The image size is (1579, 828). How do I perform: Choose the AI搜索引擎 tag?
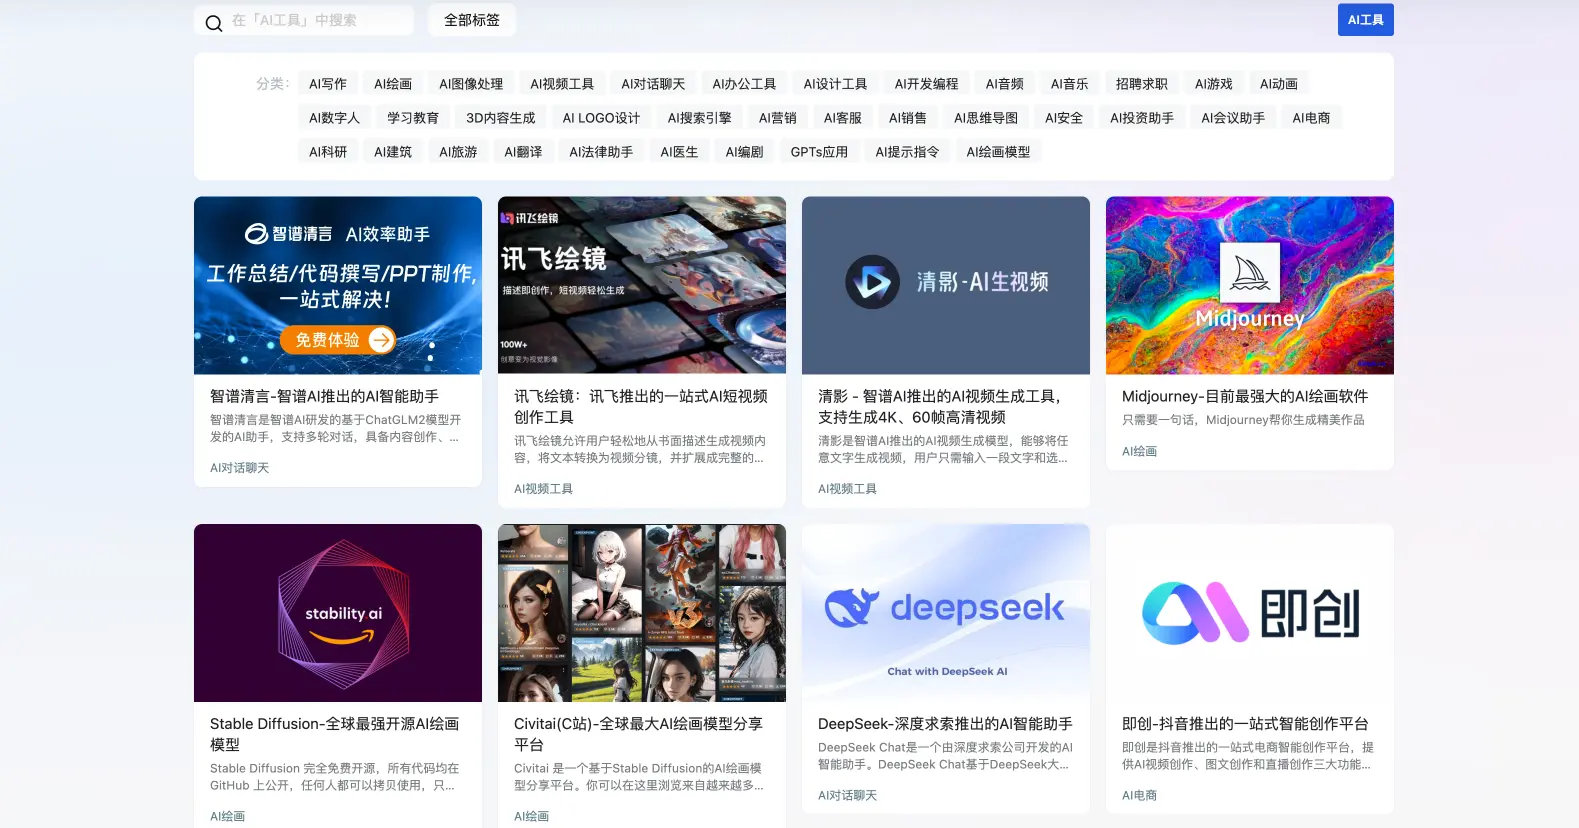(699, 118)
